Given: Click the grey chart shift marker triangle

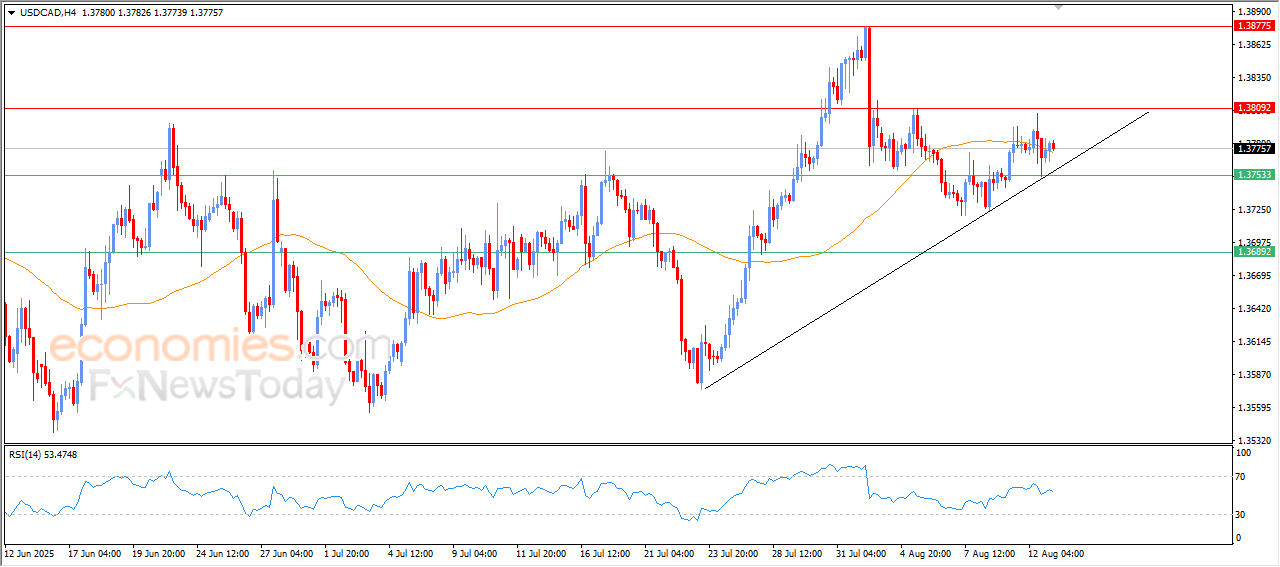Looking at the screenshot, I should click(1060, 6).
